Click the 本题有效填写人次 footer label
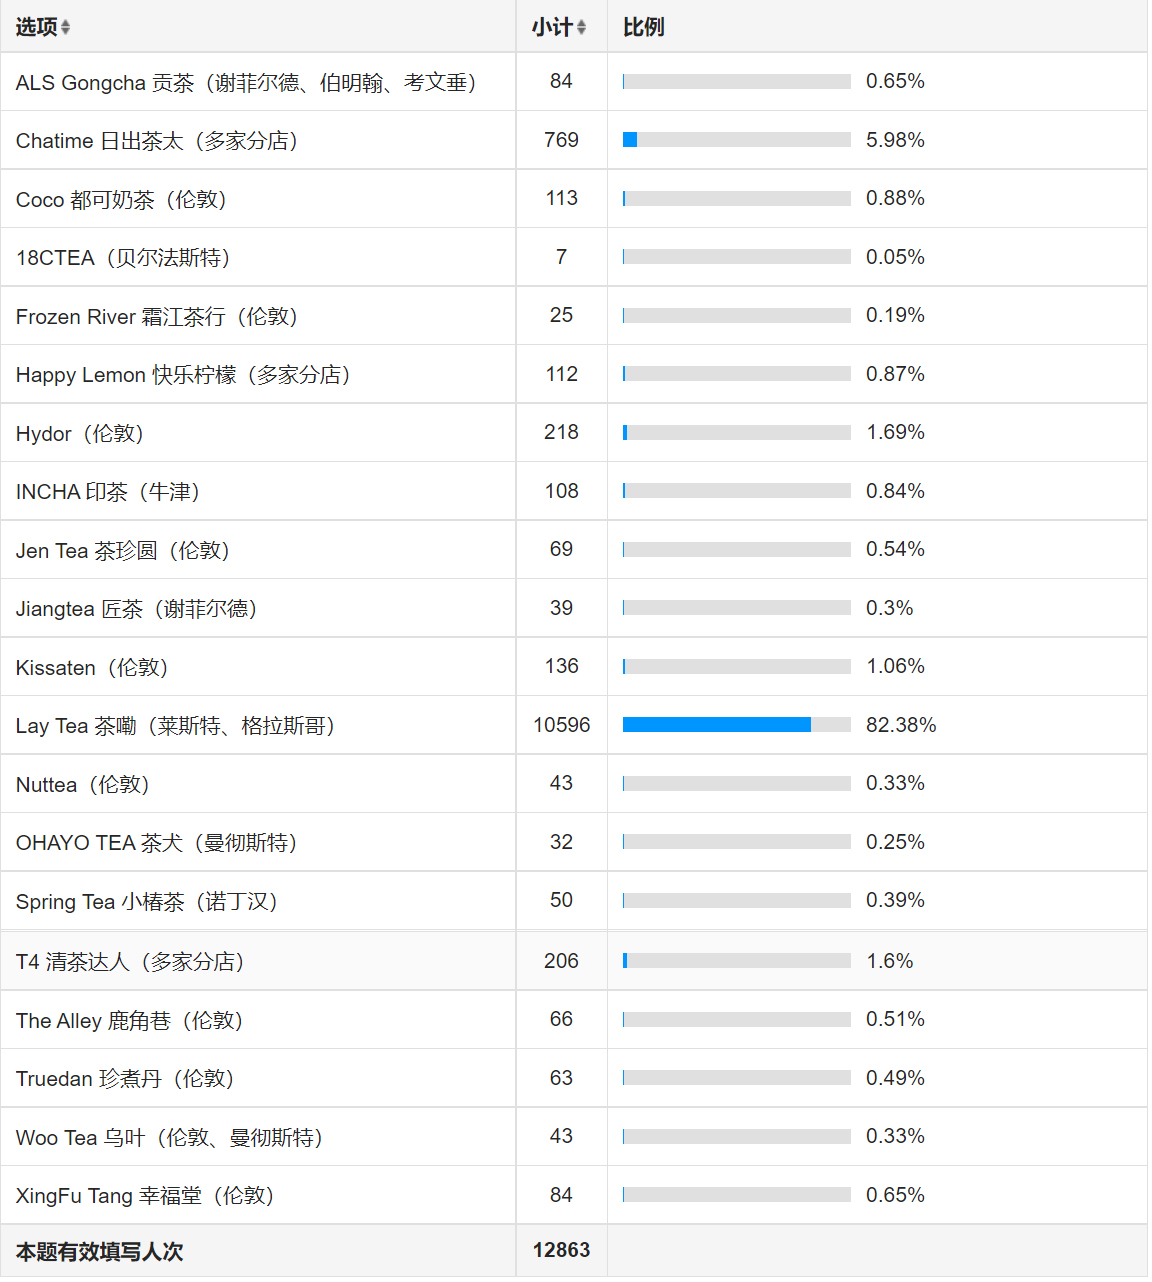 pyautogui.click(x=99, y=1252)
